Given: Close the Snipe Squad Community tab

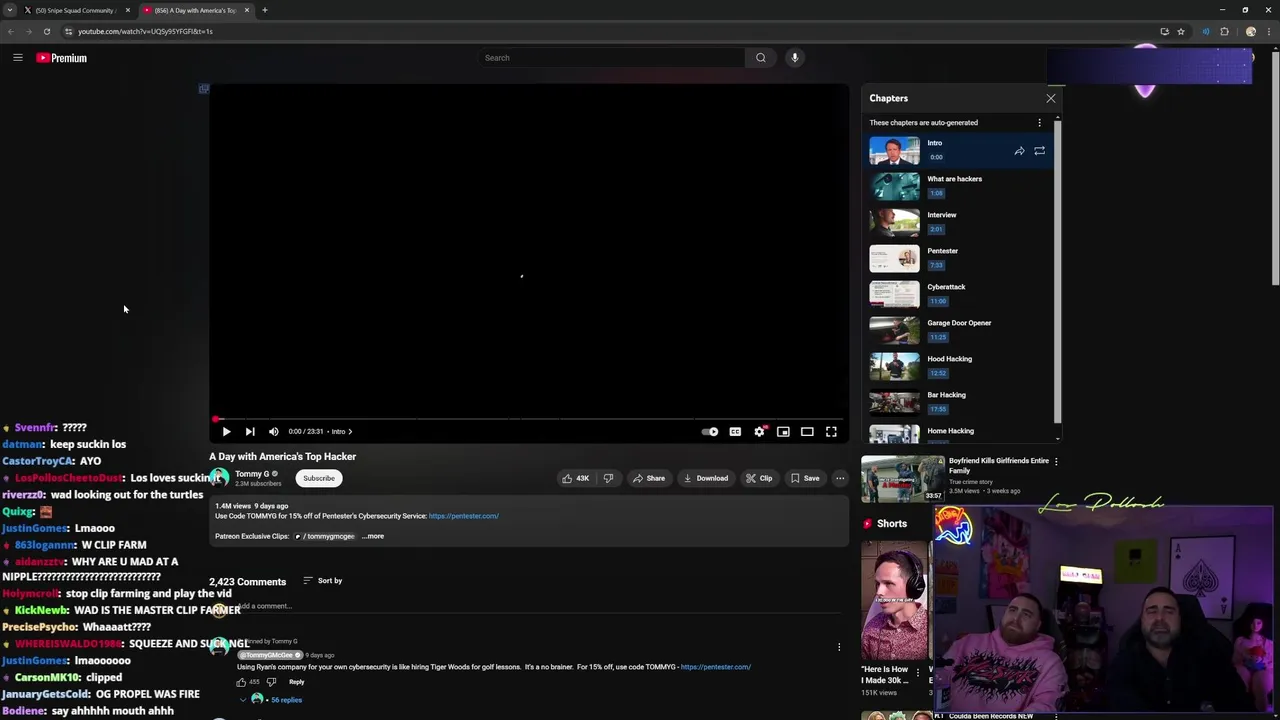Looking at the screenshot, I should [127, 10].
